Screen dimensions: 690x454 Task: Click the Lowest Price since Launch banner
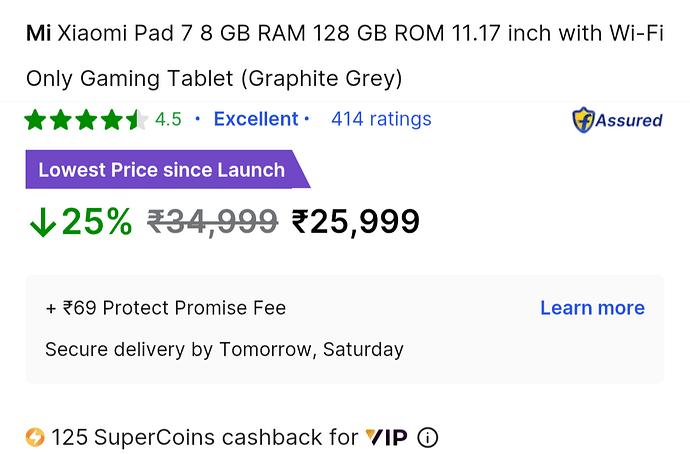point(168,169)
